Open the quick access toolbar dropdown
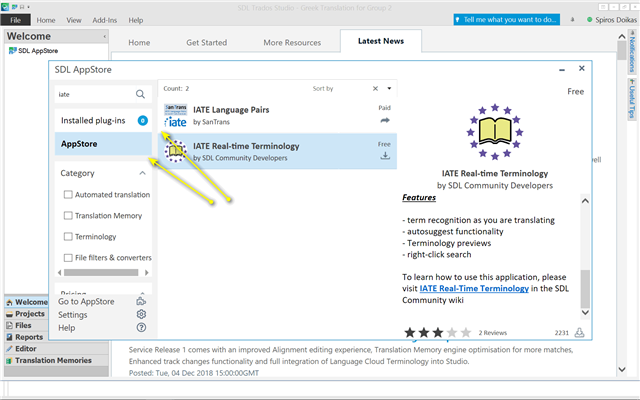 tap(28, 7)
